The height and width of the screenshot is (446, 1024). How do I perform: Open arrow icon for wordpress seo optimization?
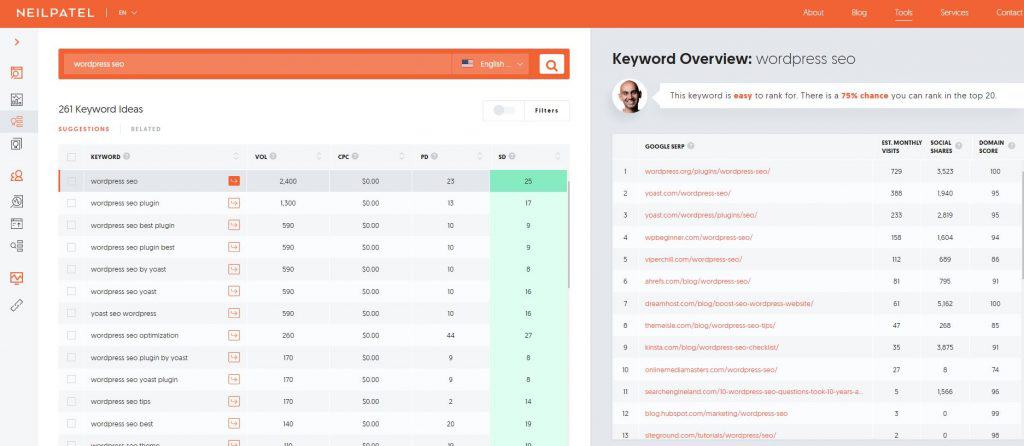234,335
